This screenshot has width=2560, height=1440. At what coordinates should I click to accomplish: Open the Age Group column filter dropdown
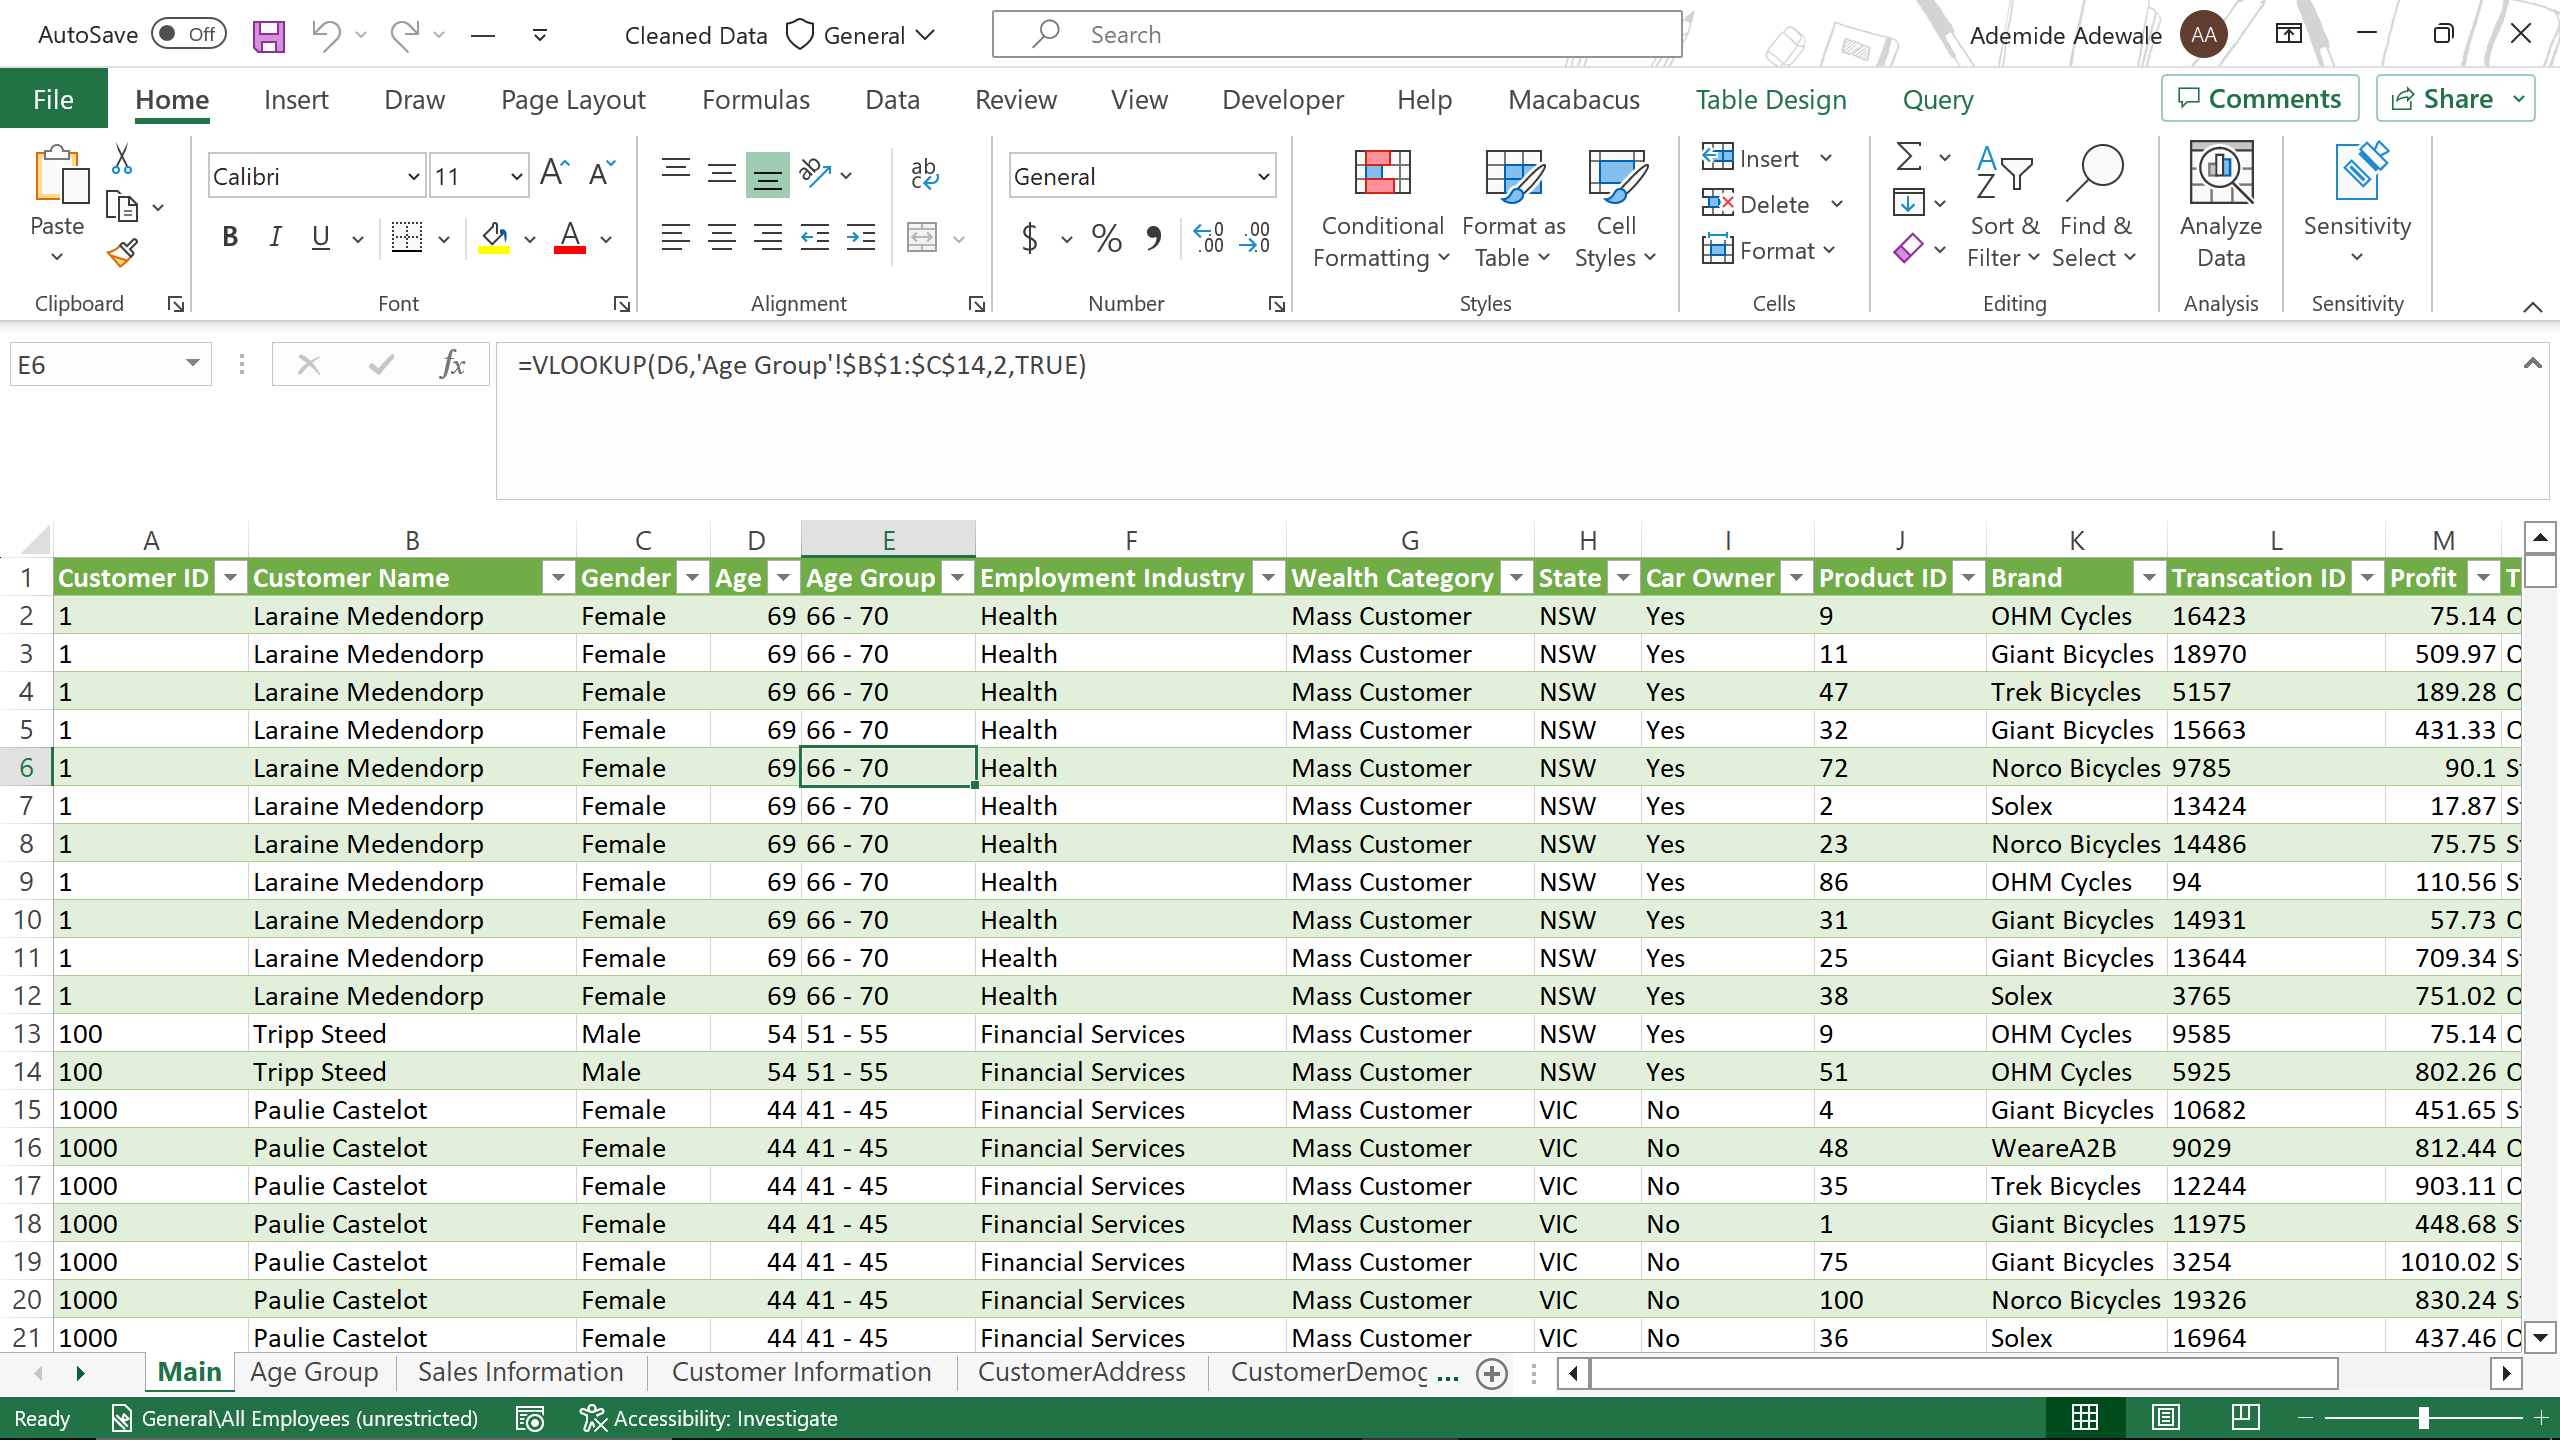[x=957, y=578]
